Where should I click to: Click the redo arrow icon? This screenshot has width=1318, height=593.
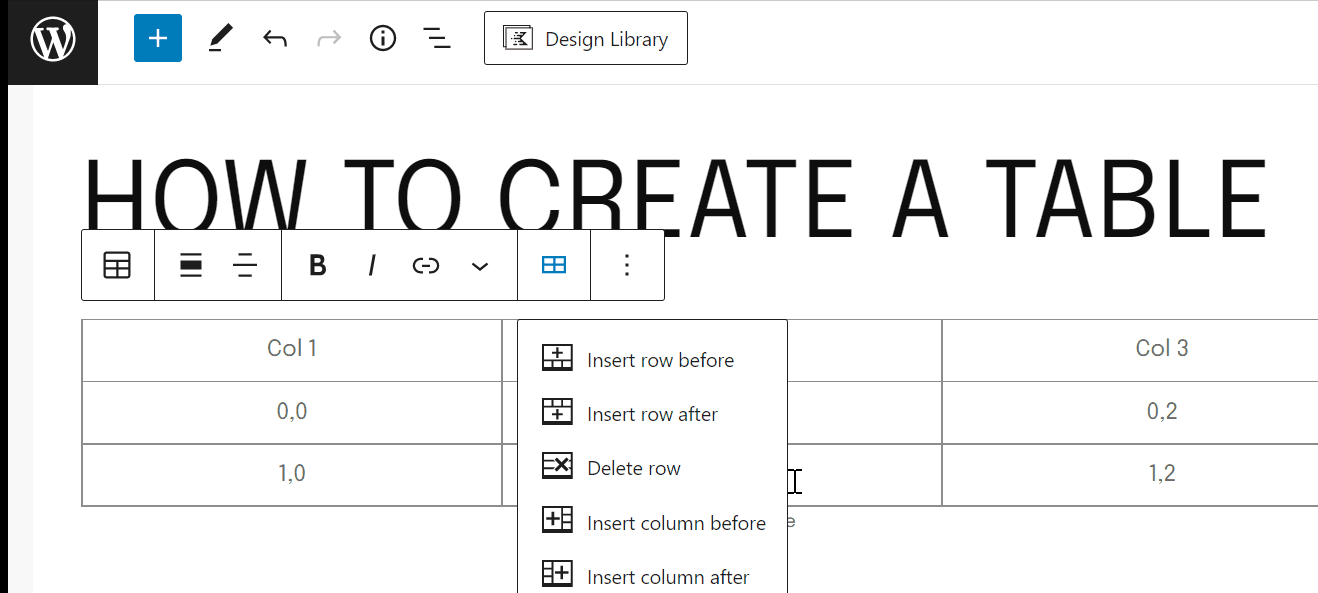328,38
